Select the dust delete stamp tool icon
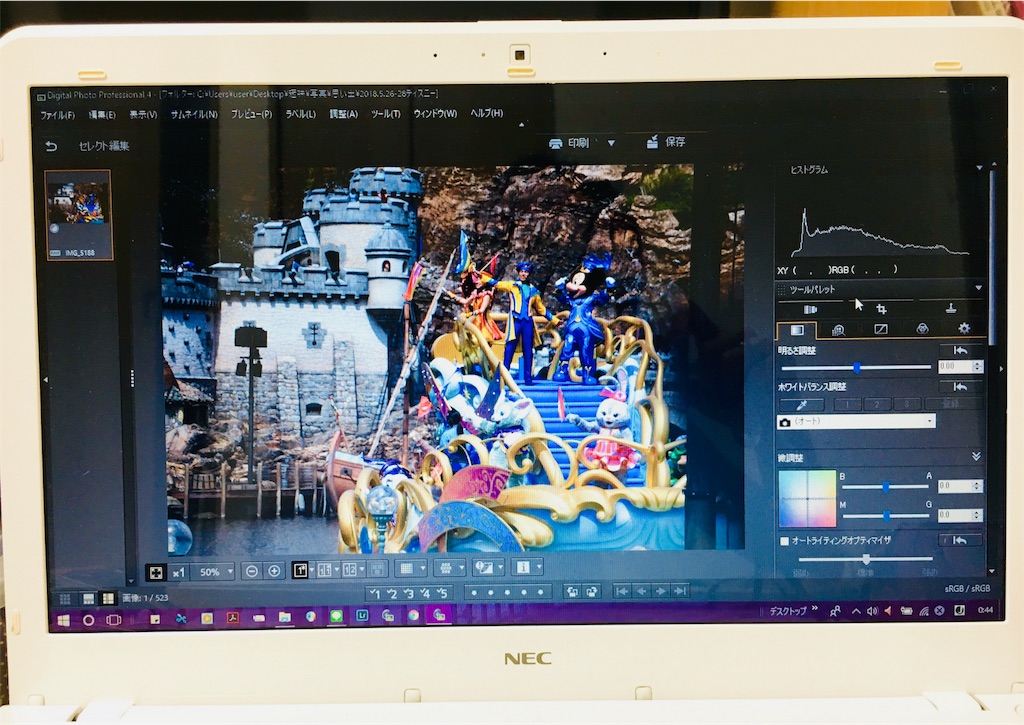The image size is (1024, 725). pos(951,308)
